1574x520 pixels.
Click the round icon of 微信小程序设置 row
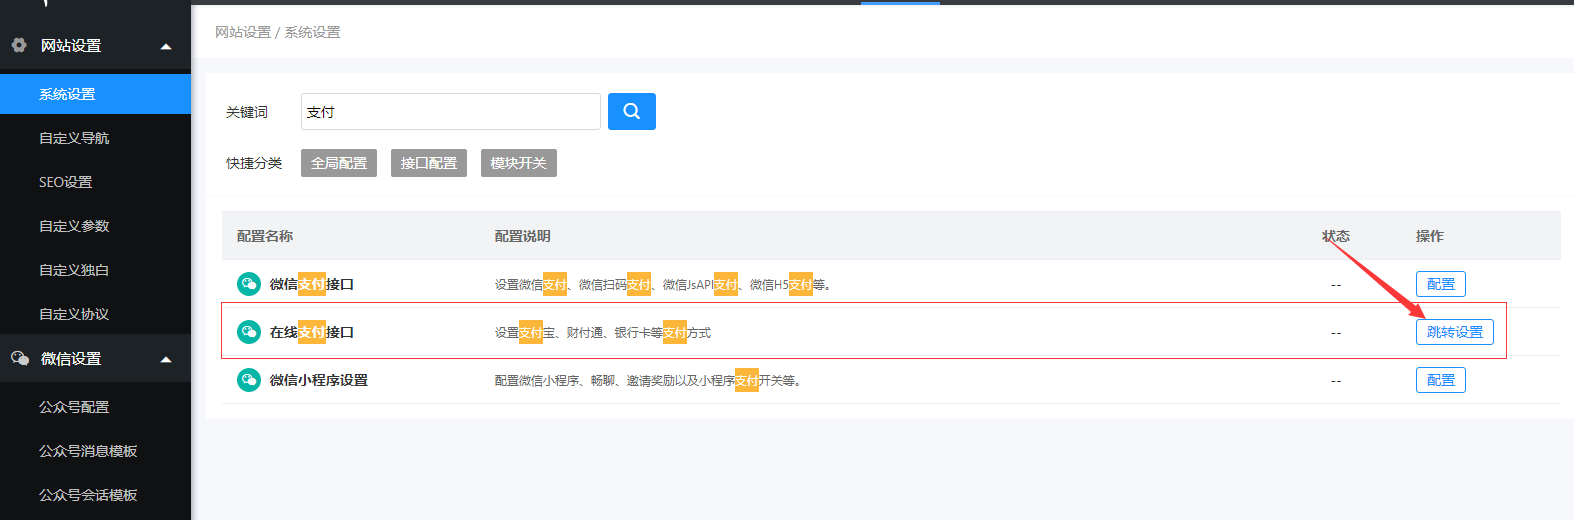pos(249,380)
